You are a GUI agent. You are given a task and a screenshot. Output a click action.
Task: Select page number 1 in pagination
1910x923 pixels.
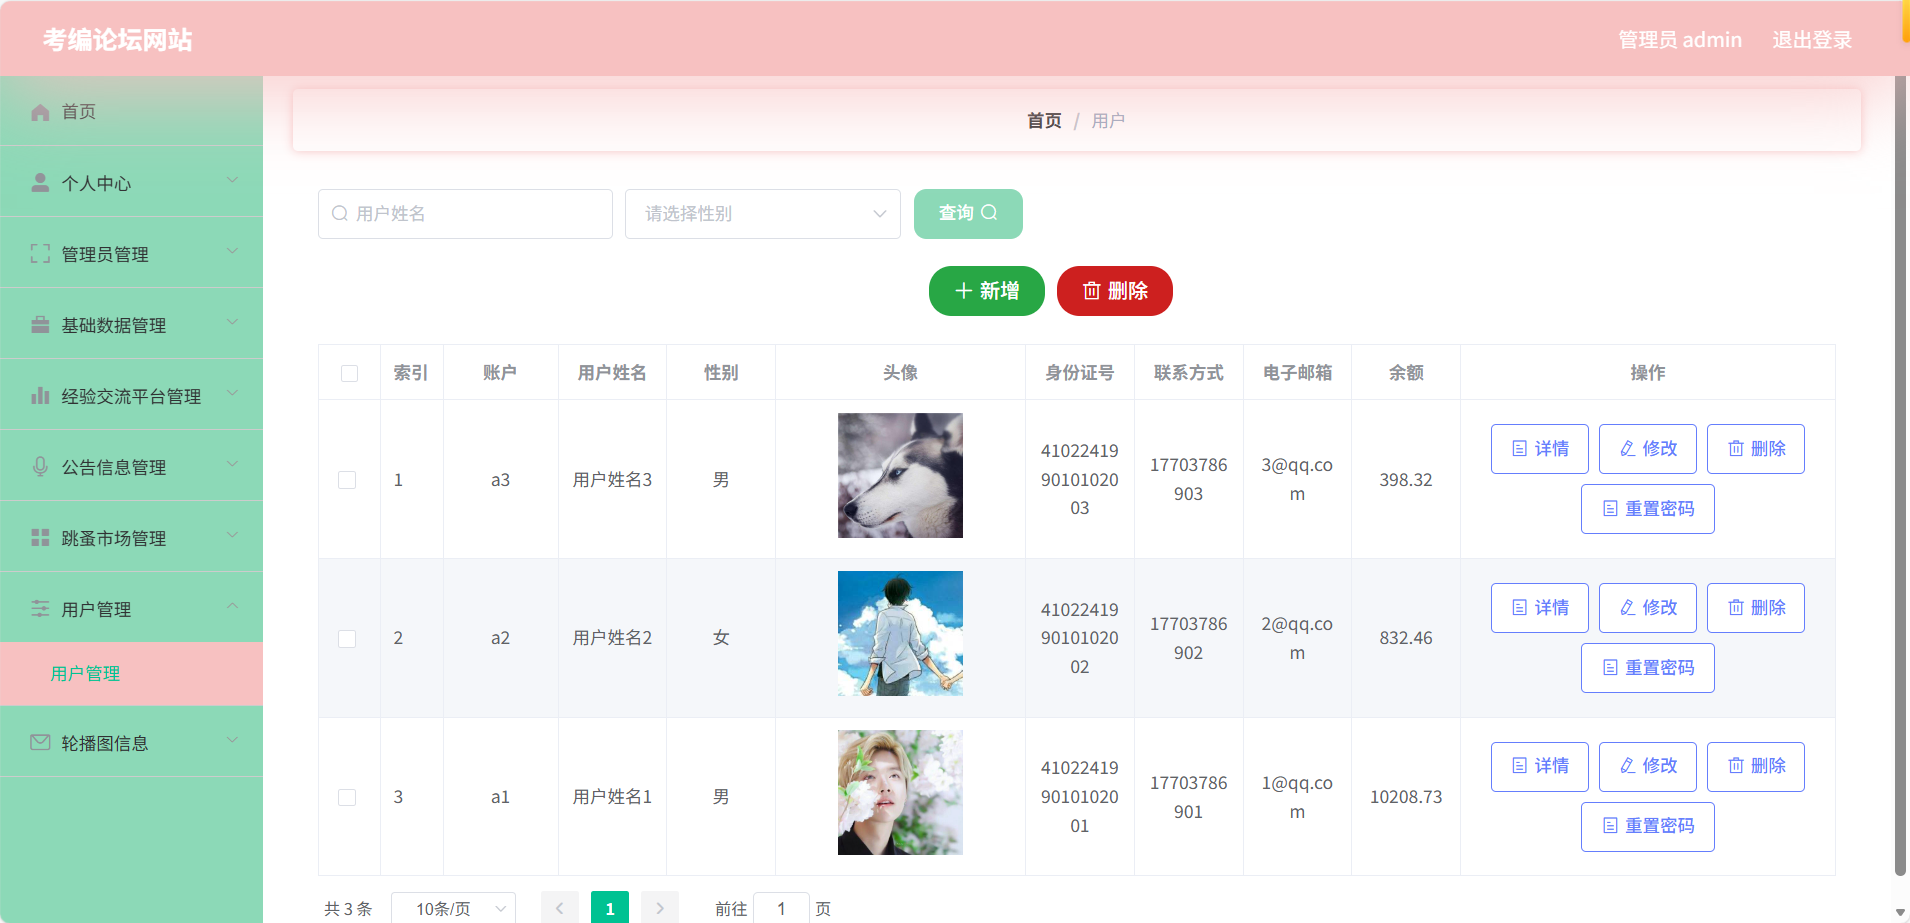610,908
